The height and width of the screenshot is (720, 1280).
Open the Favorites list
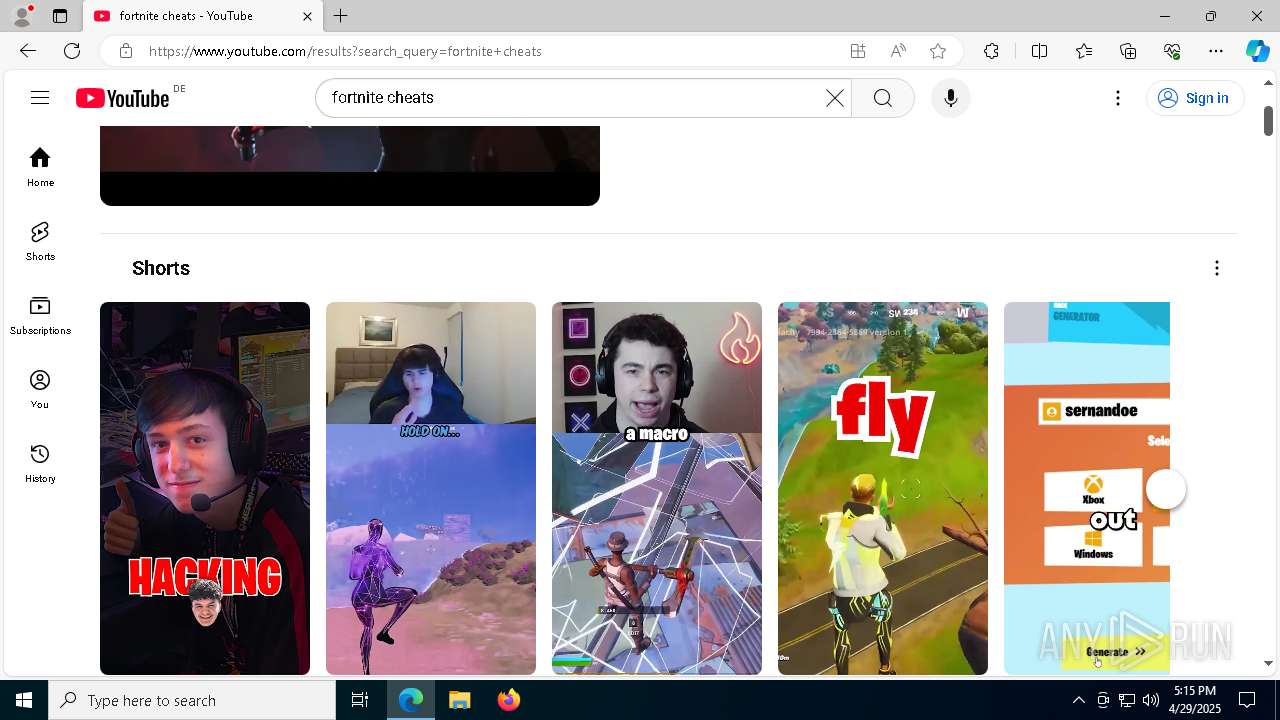click(1084, 51)
